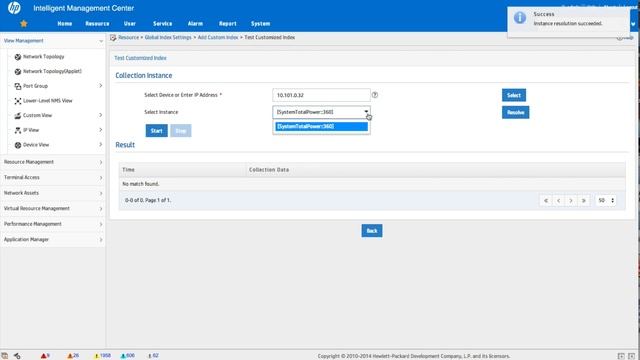Screen dimensions: 640x360
Task: Click the HP logo
Action: click(14, 8)
